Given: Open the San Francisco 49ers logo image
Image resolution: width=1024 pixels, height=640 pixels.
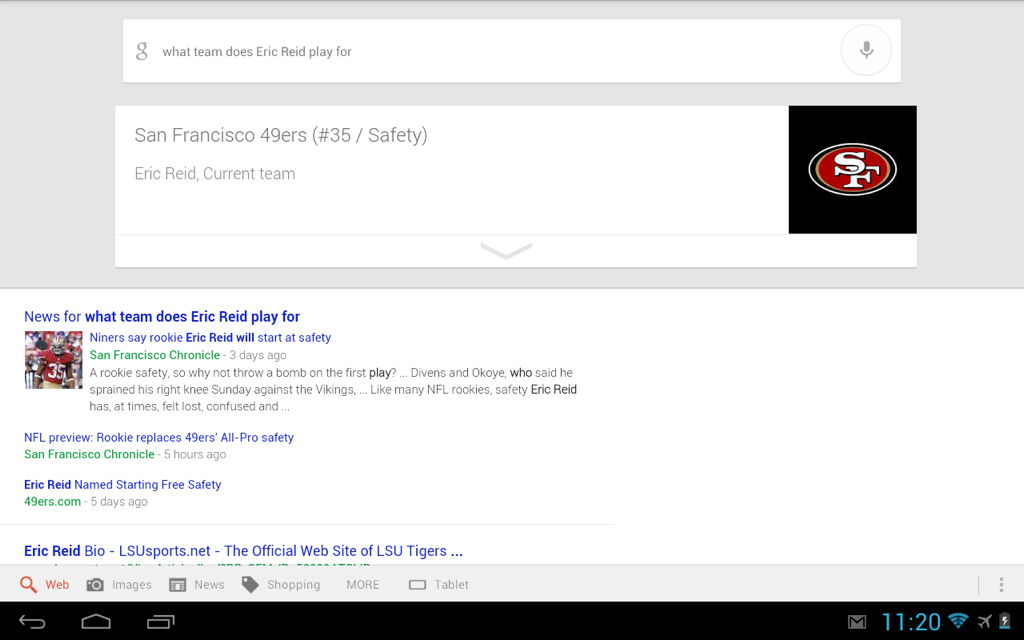Looking at the screenshot, I should click(852, 170).
